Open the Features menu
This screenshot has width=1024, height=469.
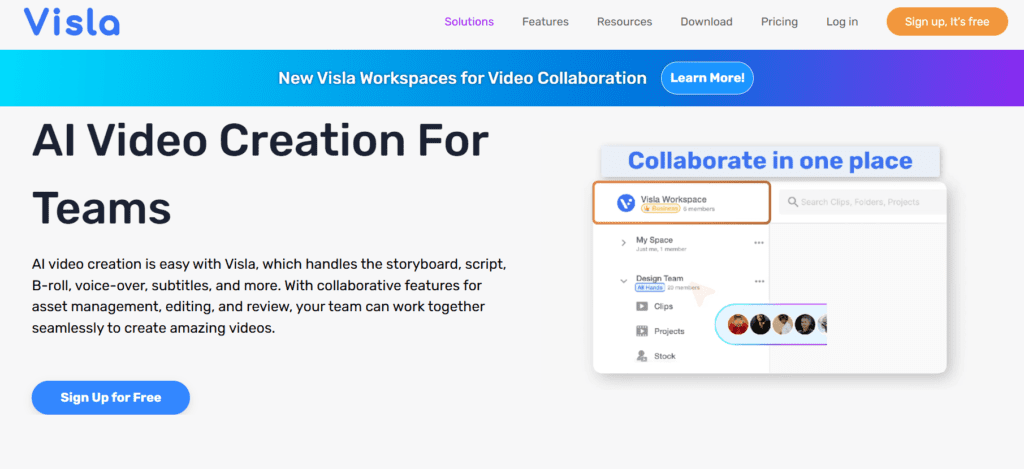click(545, 22)
